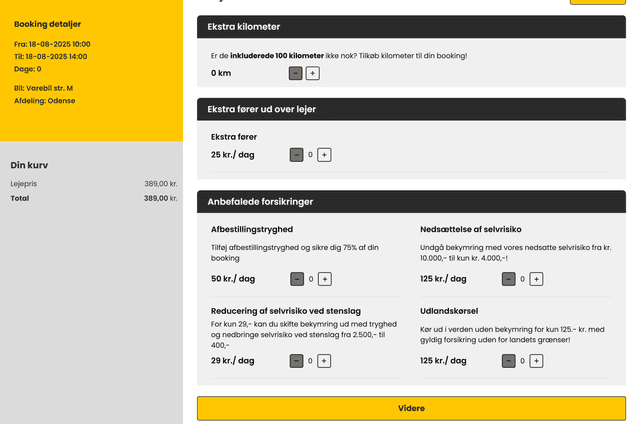The width and height of the screenshot is (640, 424).
Task: Click the Anbefalede forsikringer section header
Action: [411, 201]
